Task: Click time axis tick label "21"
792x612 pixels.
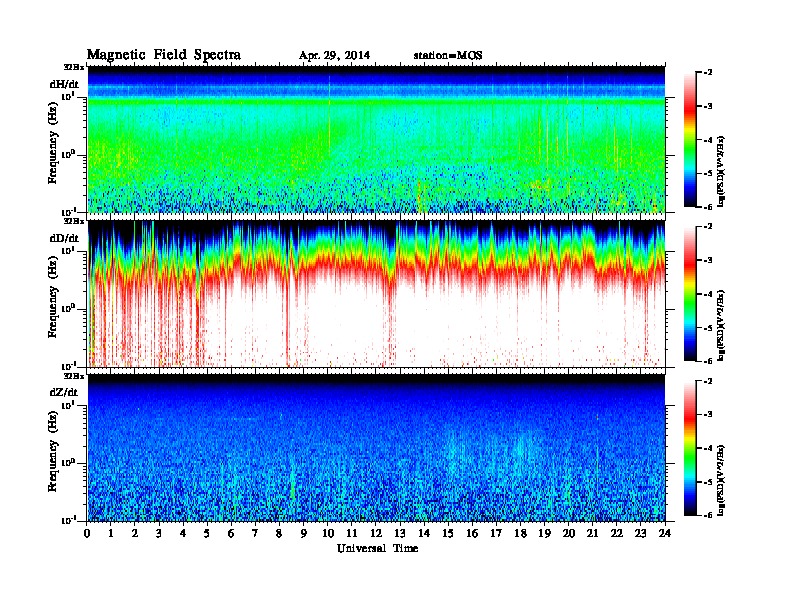Action: [592, 533]
